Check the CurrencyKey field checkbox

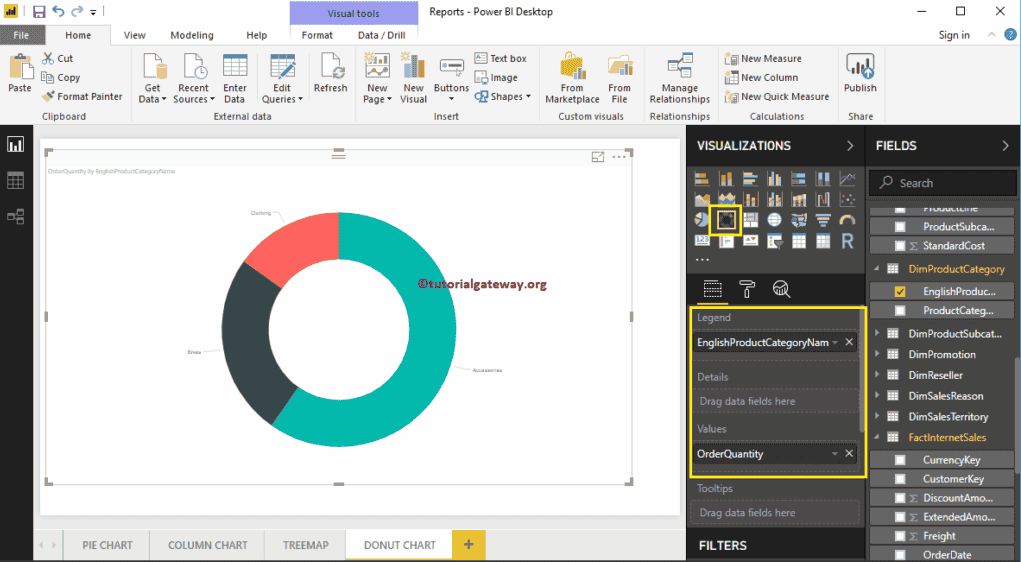click(x=900, y=460)
